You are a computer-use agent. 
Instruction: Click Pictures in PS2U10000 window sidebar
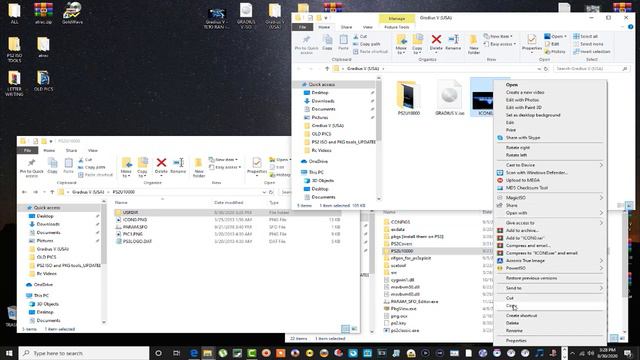point(45,240)
